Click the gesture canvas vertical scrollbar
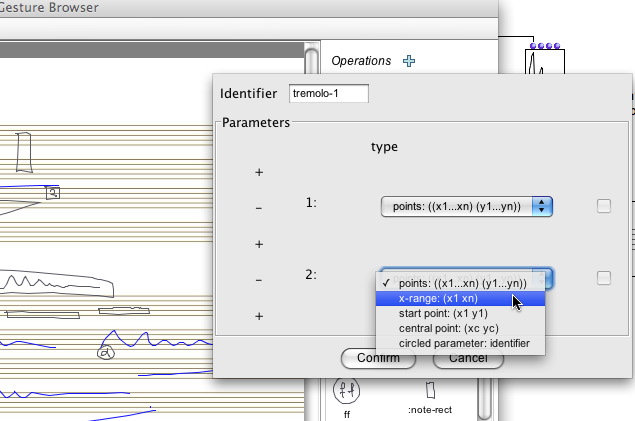Viewport: 635px width, 421px height. [x=311, y=61]
